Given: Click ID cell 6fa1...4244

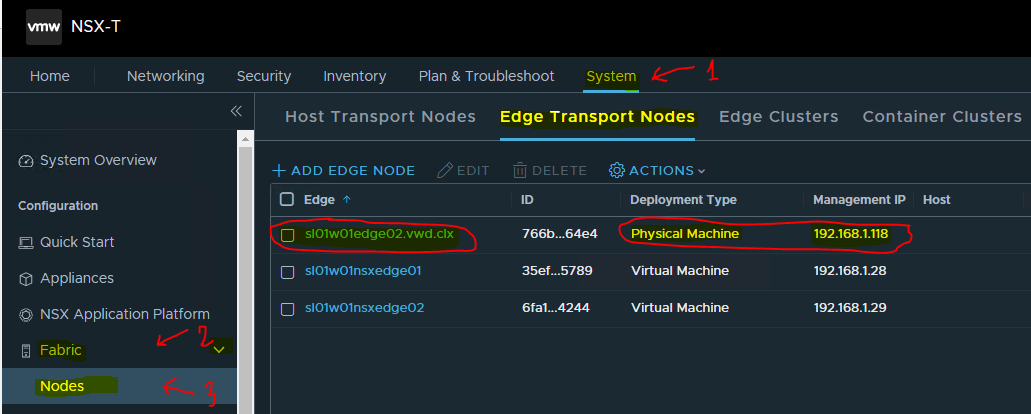Looking at the screenshot, I should point(558,308).
